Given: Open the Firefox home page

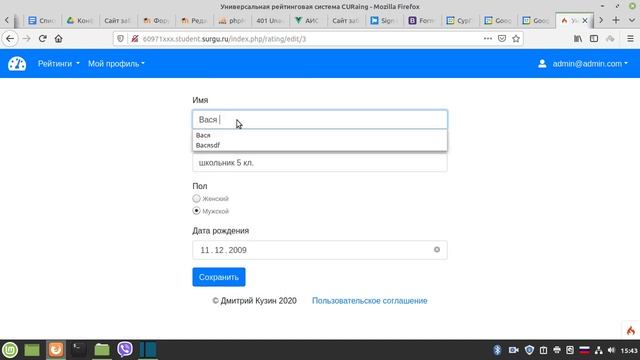Looking at the screenshot, I should pyautogui.click(x=58, y=39).
